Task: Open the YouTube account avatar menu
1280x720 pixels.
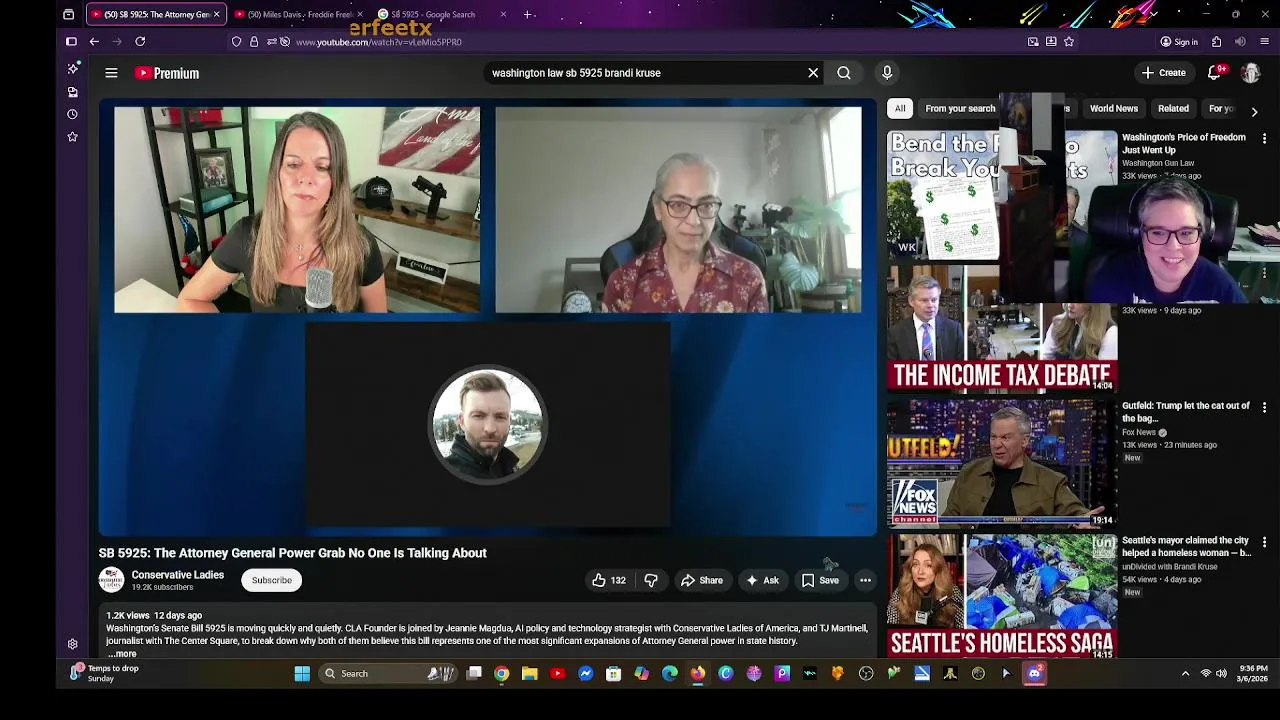Action: pyautogui.click(x=1250, y=73)
